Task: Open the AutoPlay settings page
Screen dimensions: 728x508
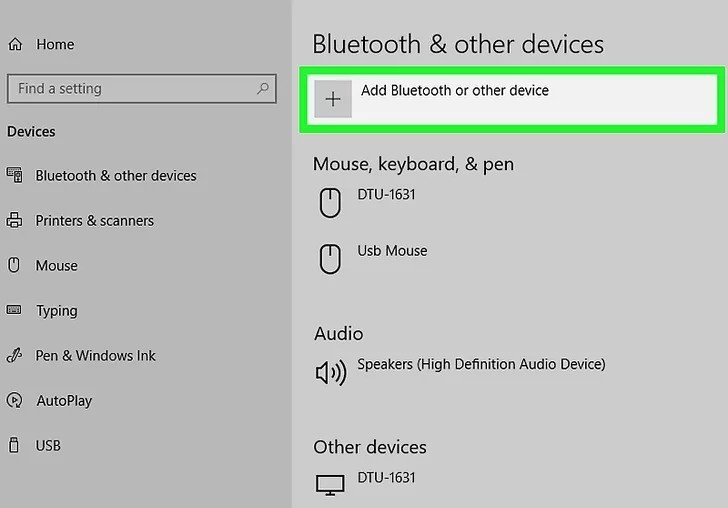Action: pos(64,401)
